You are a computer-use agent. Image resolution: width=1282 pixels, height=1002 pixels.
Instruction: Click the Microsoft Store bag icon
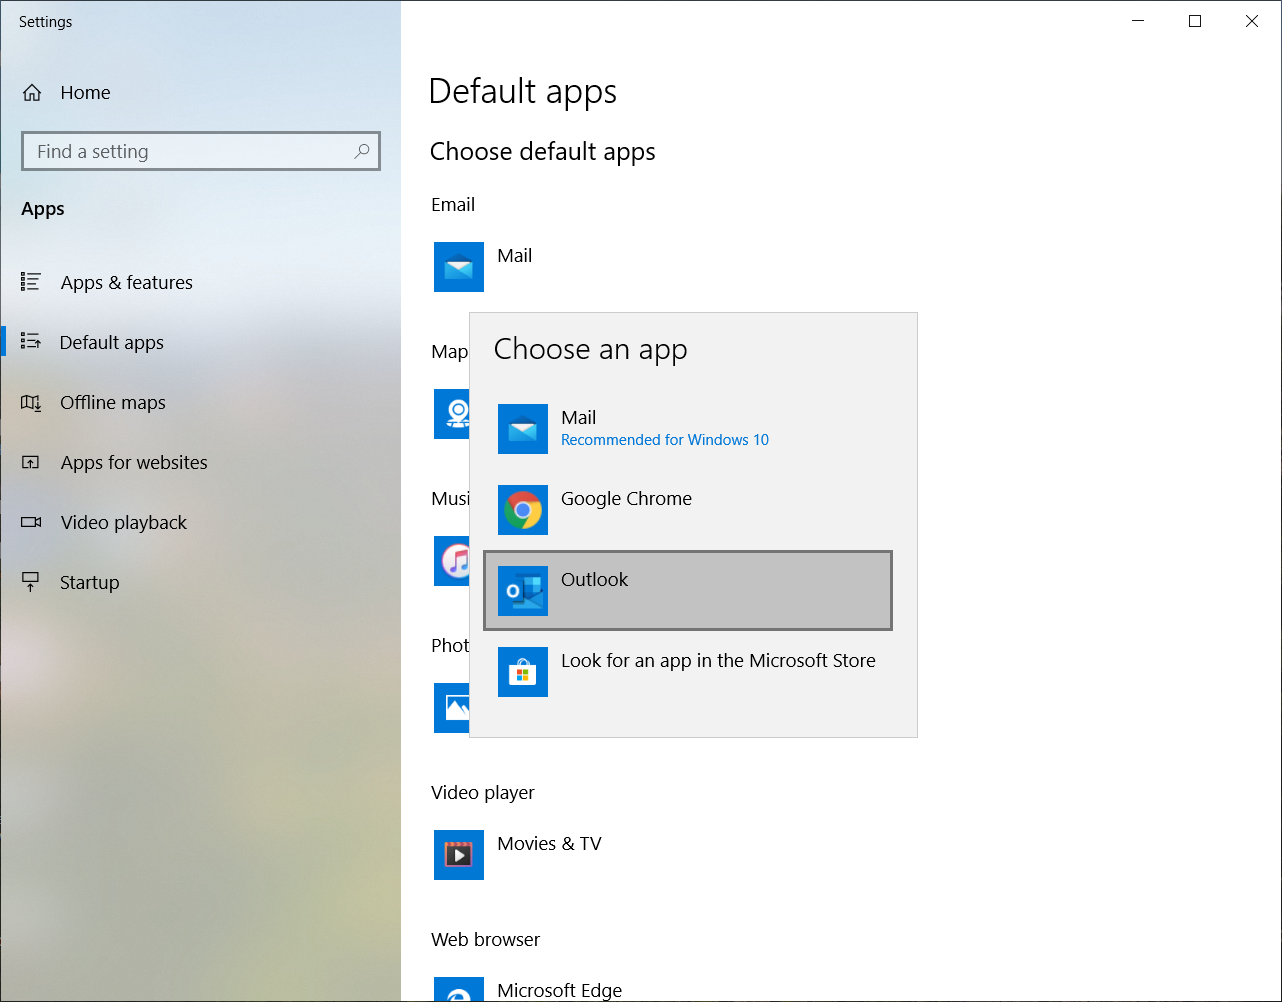[x=523, y=672]
